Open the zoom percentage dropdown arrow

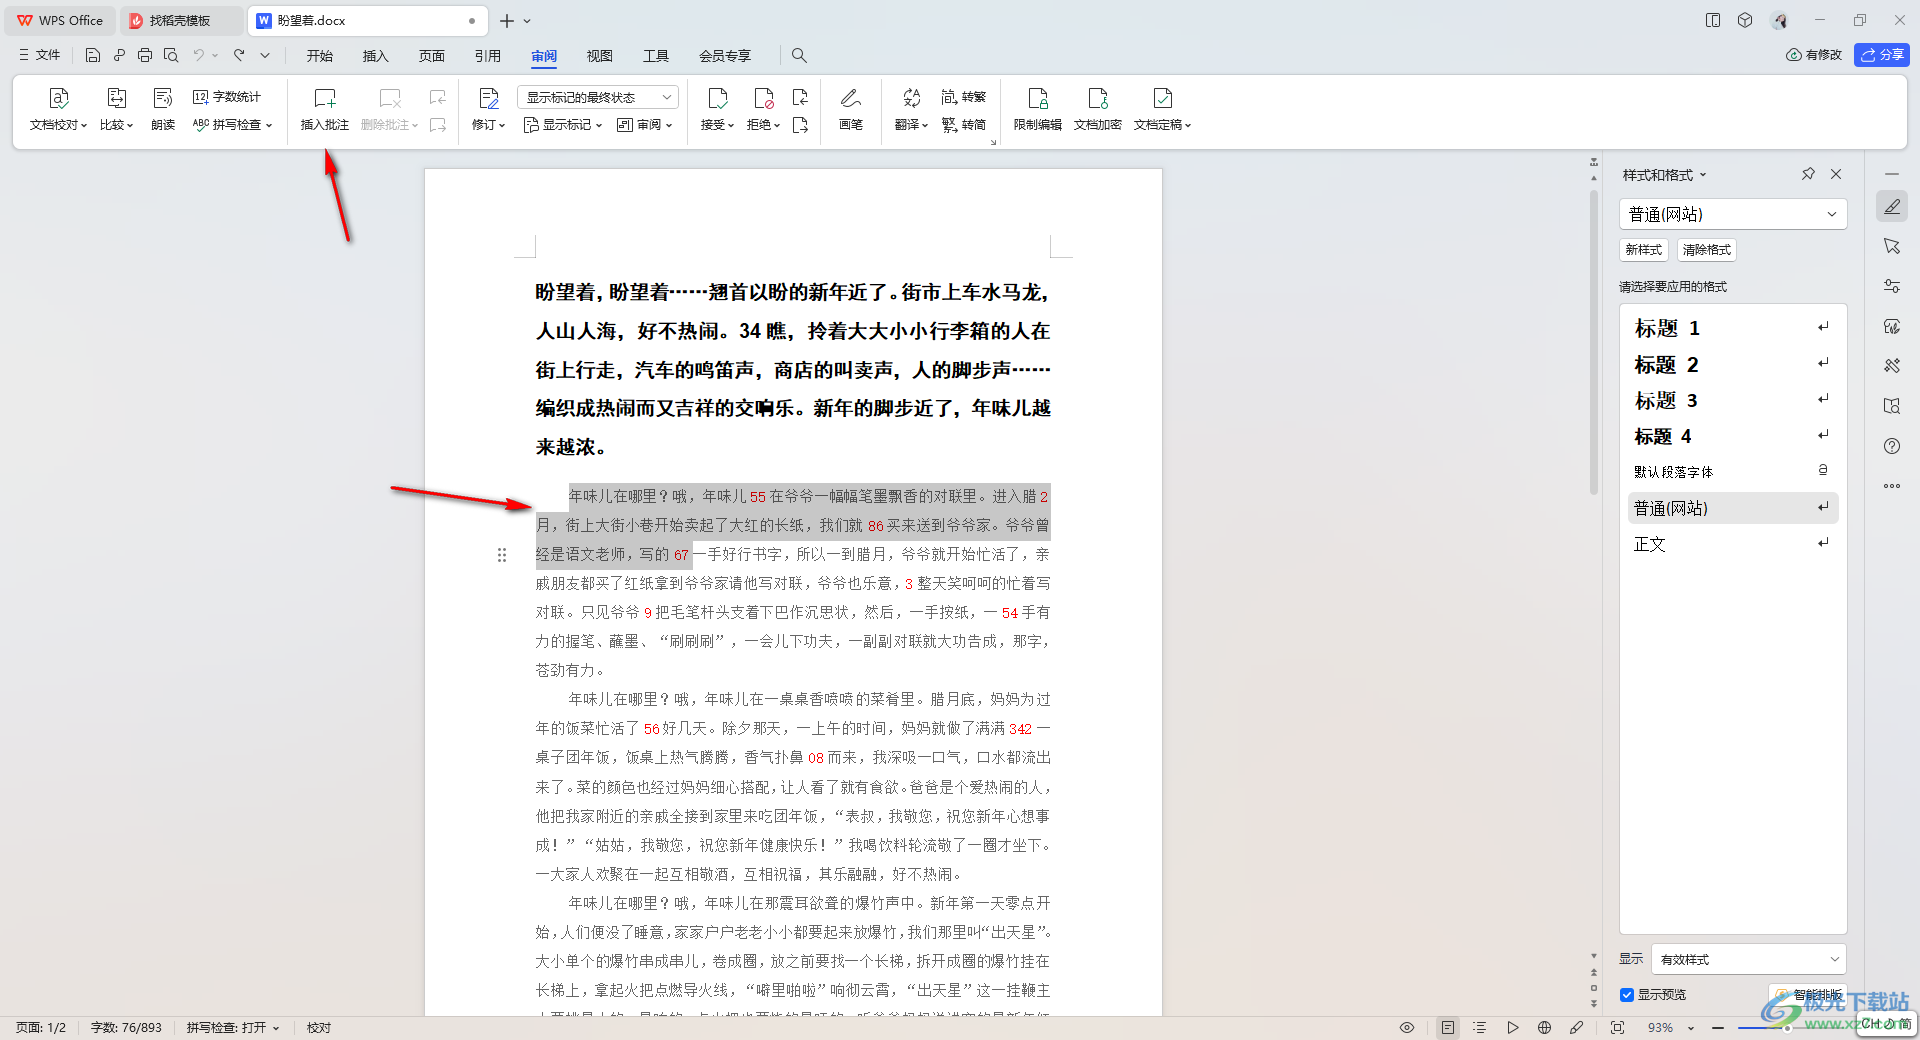click(x=1691, y=1028)
